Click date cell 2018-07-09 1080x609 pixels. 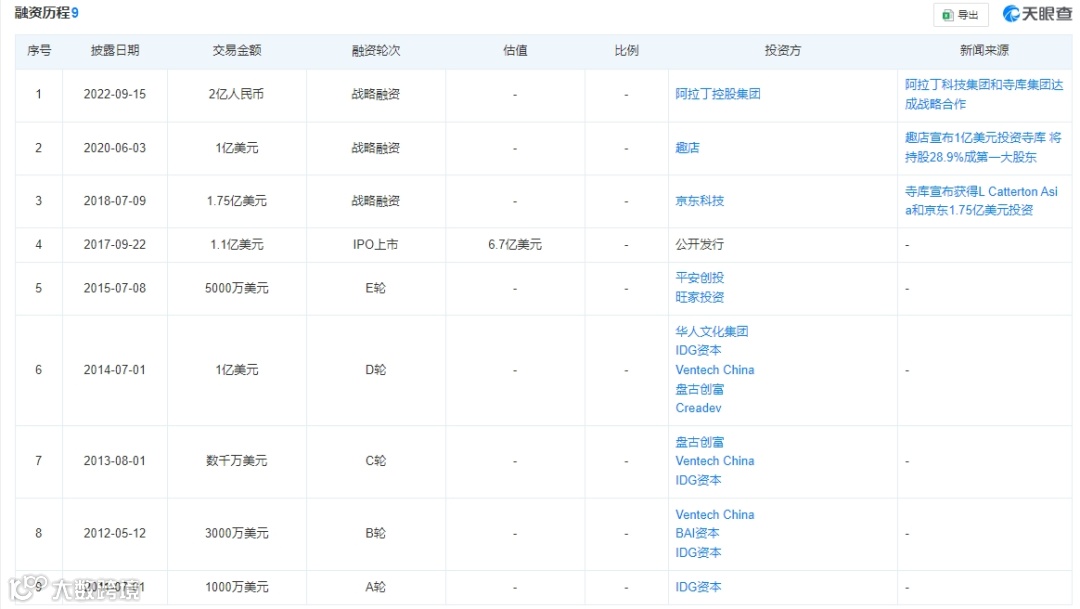[x=115, y=201]
